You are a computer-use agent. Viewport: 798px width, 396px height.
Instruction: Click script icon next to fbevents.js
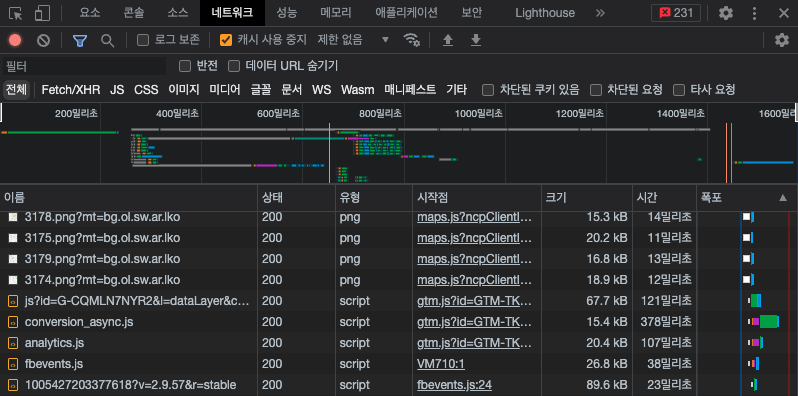click(14, 364)
